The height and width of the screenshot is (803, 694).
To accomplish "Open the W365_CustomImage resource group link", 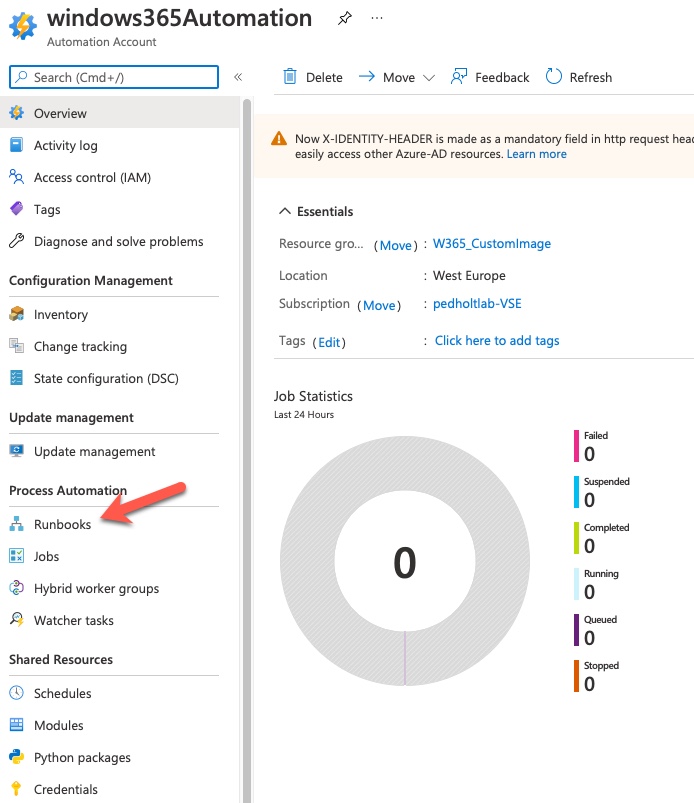I will coord(492,243).
